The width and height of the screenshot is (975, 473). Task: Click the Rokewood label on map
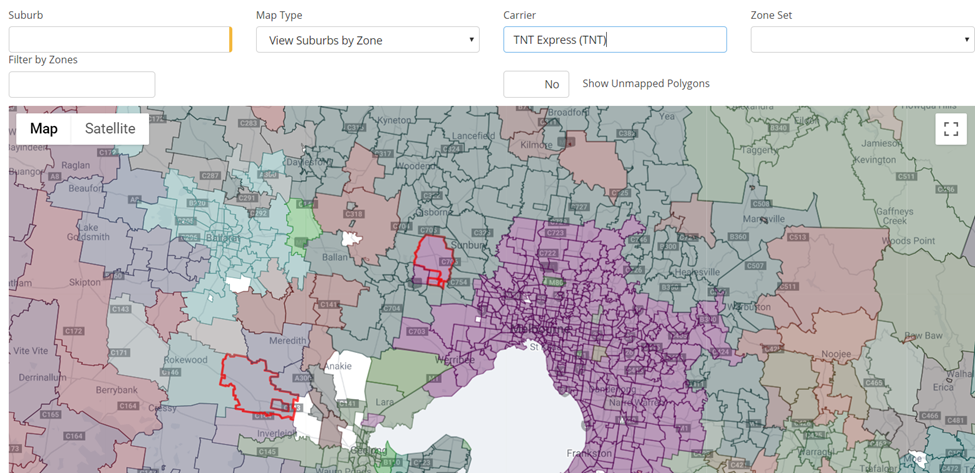click(x=185, y=360)
